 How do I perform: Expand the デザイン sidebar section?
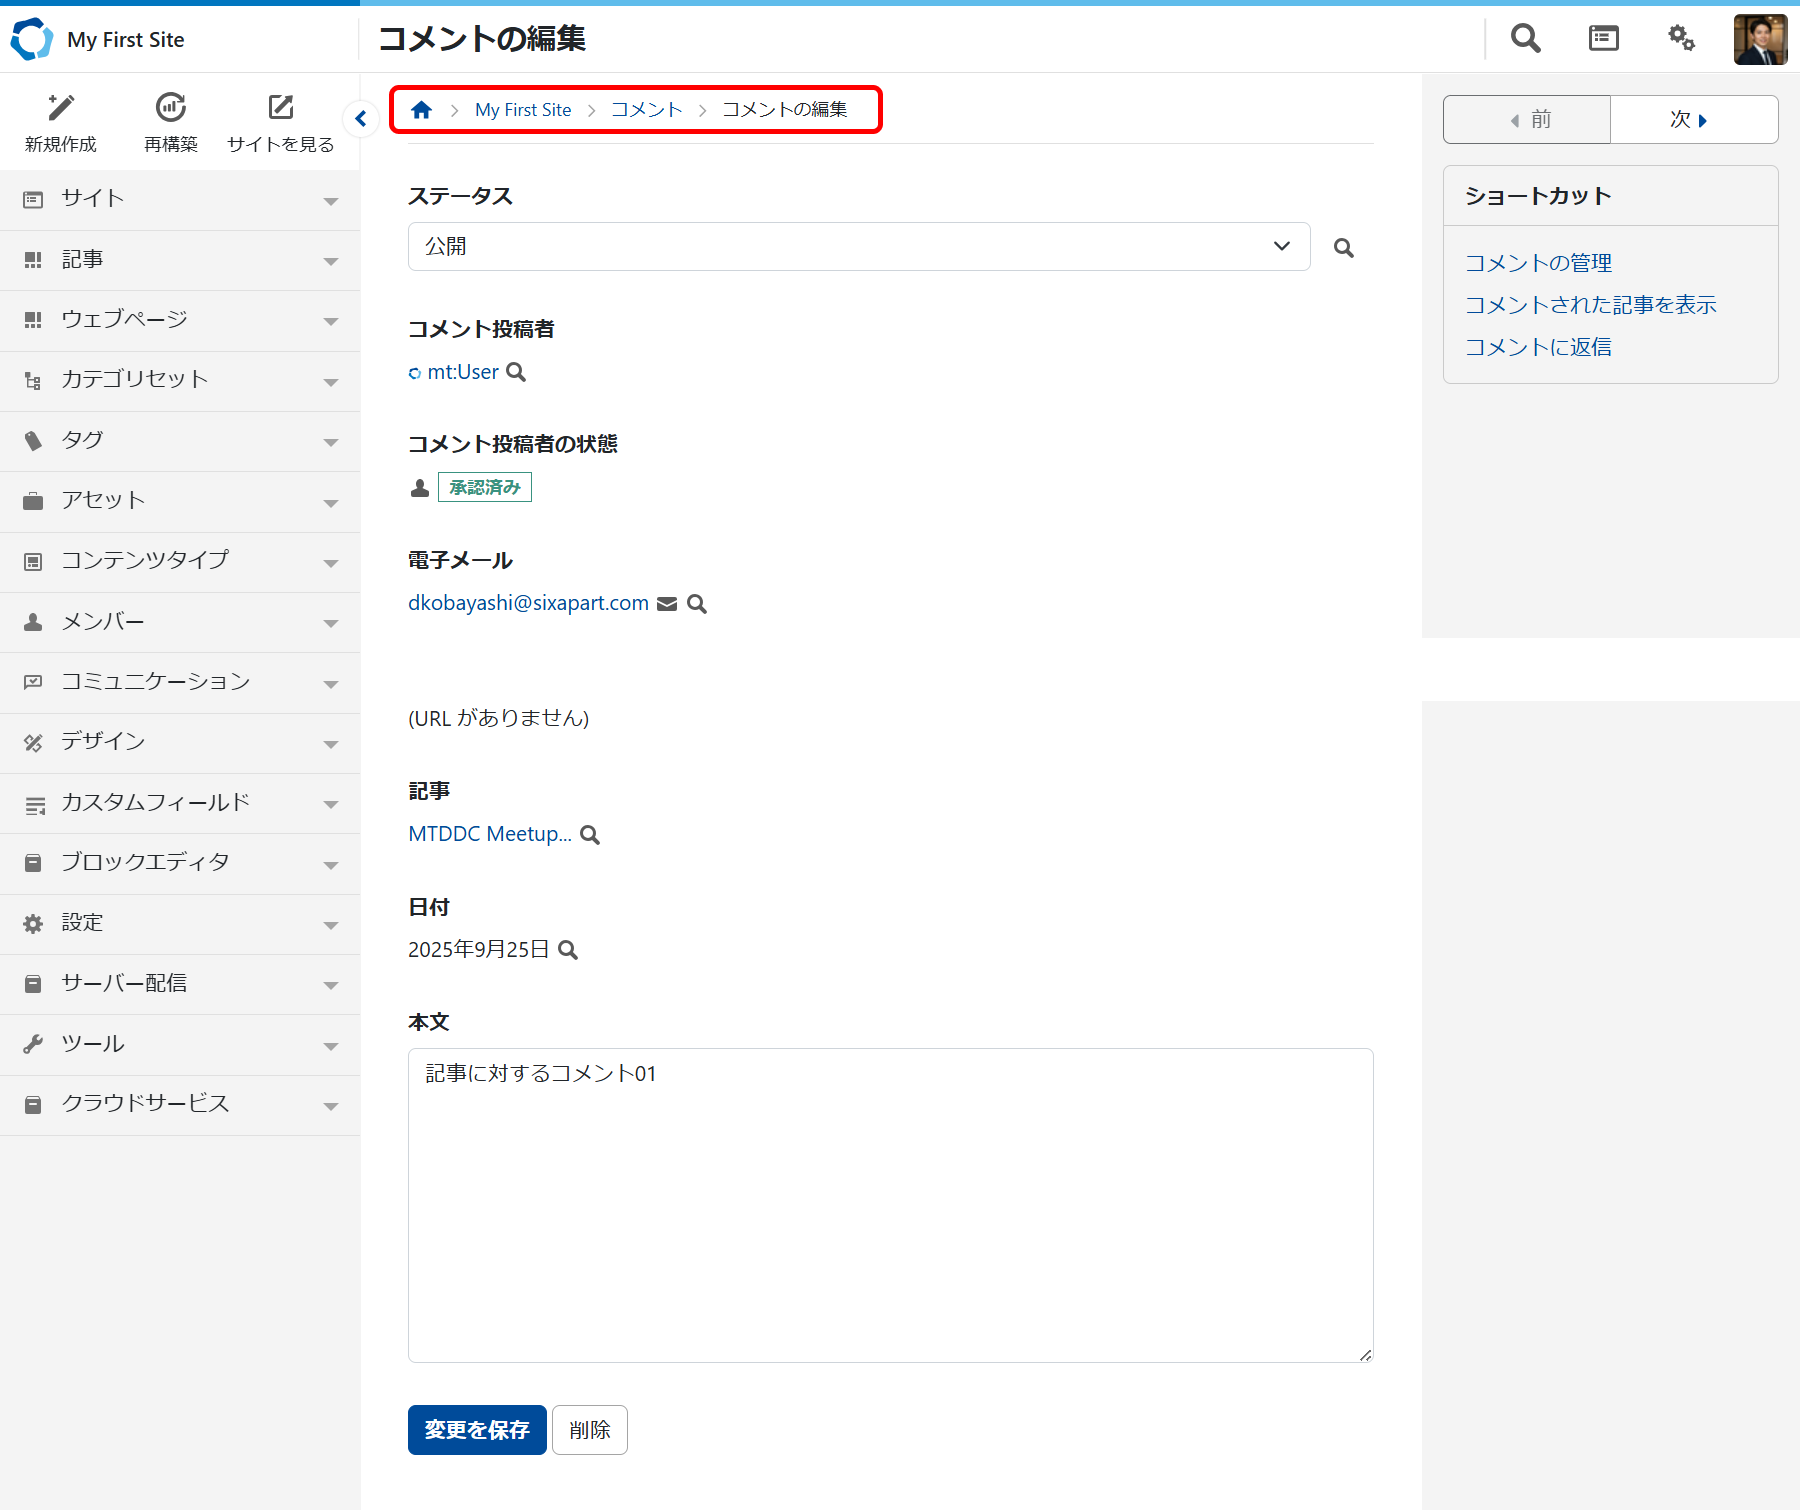pyautogui.click(x=180, y=742)
